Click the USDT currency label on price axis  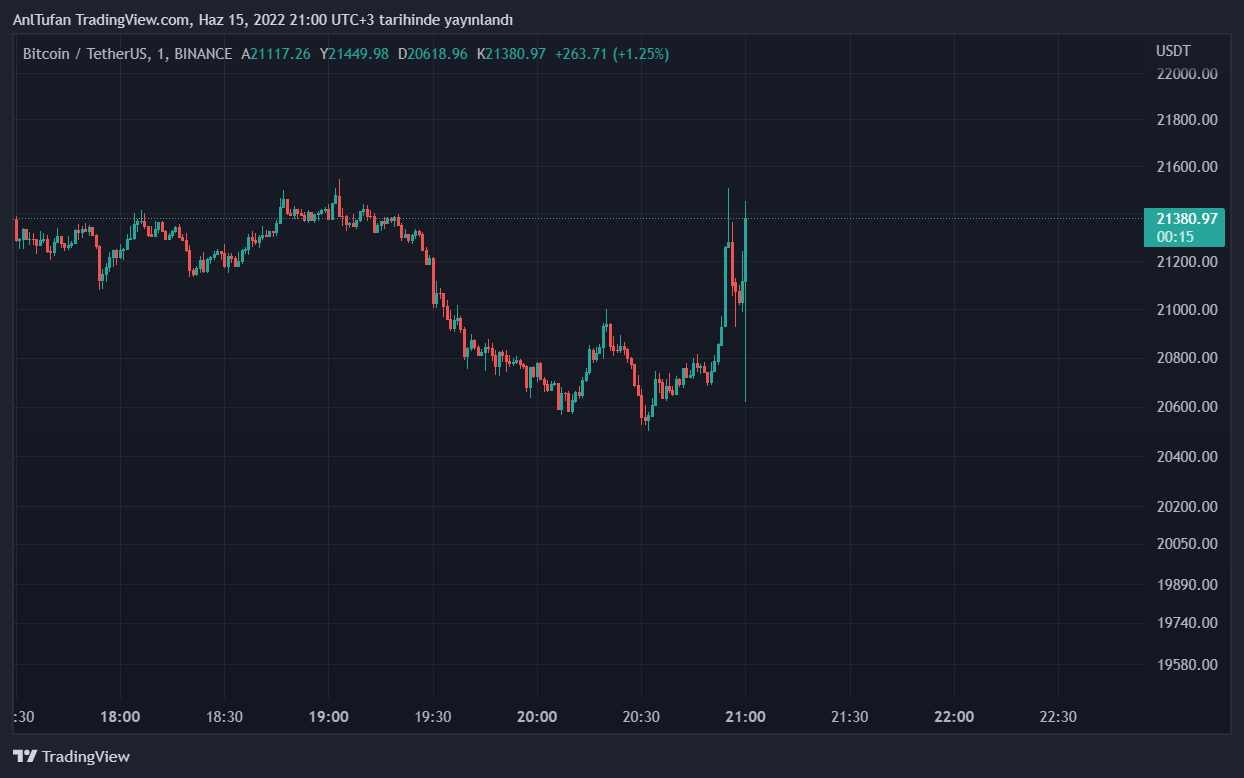click(x=1173, y=51)
